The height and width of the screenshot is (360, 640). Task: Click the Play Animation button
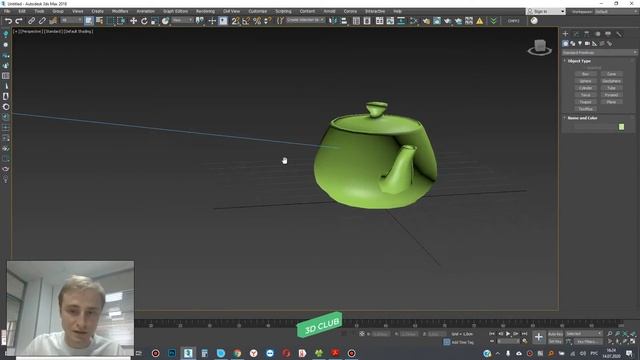point(508,334)
